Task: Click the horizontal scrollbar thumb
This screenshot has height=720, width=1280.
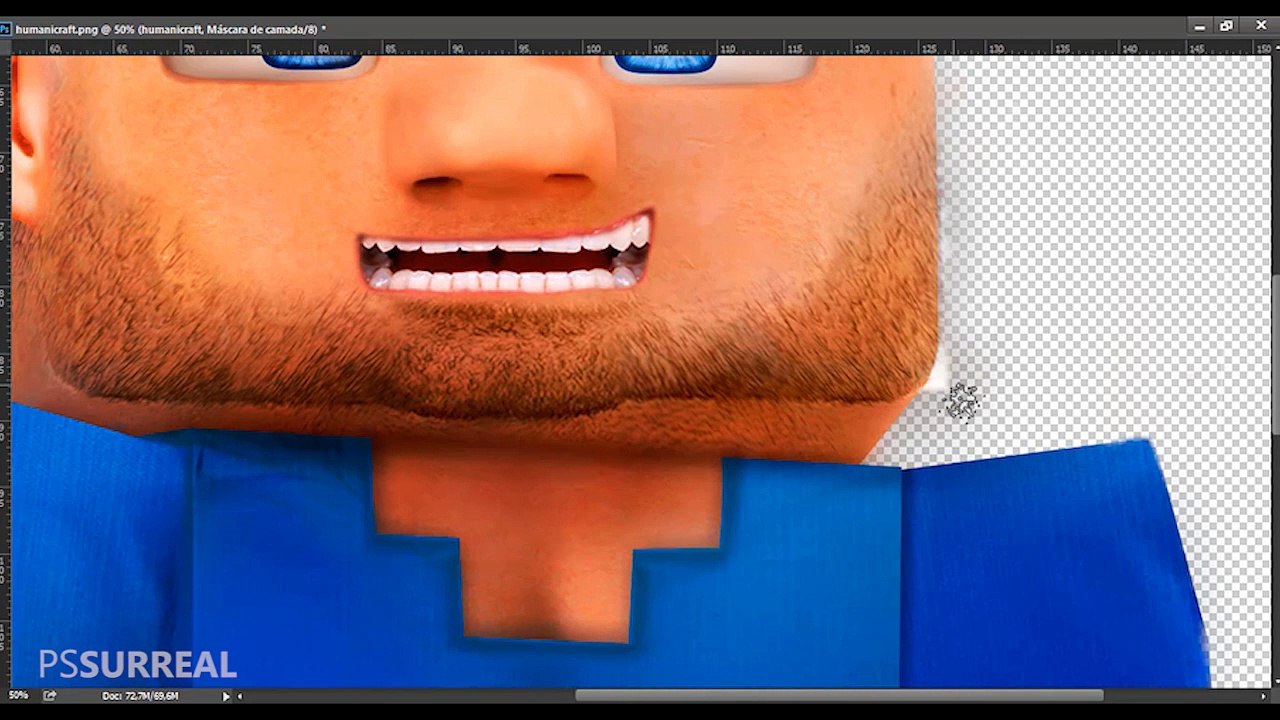Action: (x=839, y=696)
